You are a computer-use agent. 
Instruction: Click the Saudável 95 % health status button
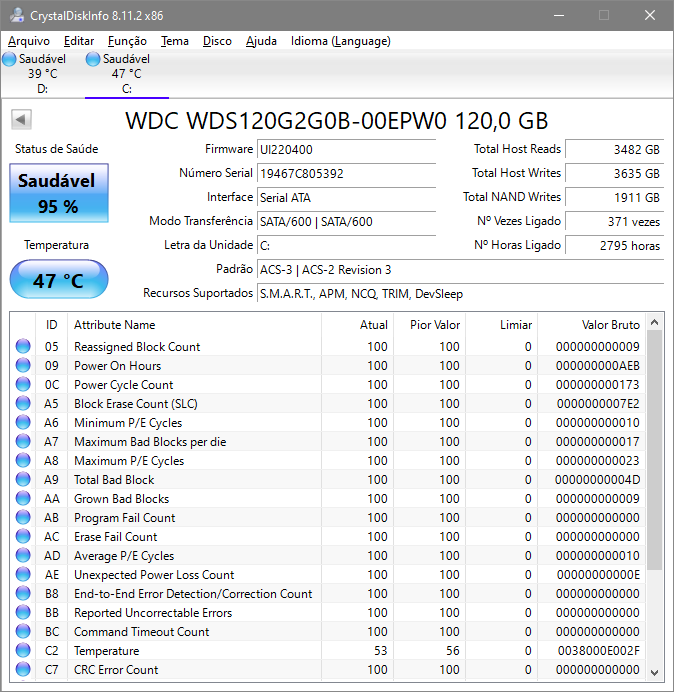pos(59,193)
